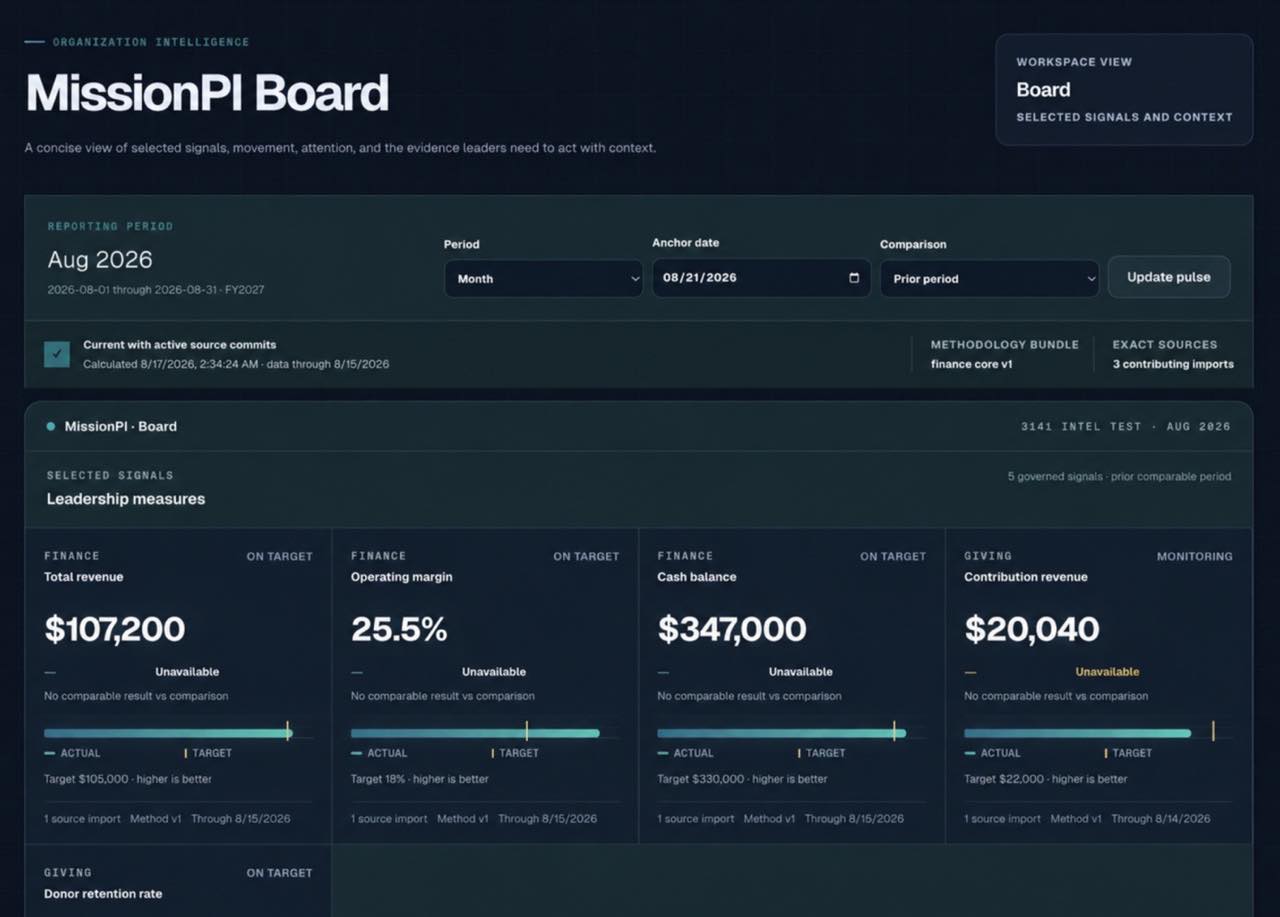Click the Operating margin progress bar
Screen dimensions: 1280x917
(475, 733)
